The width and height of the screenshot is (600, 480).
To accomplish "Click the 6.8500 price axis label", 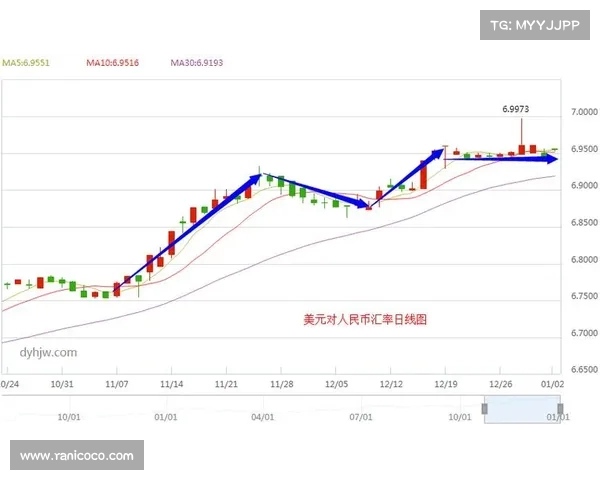I will [584, 222].
